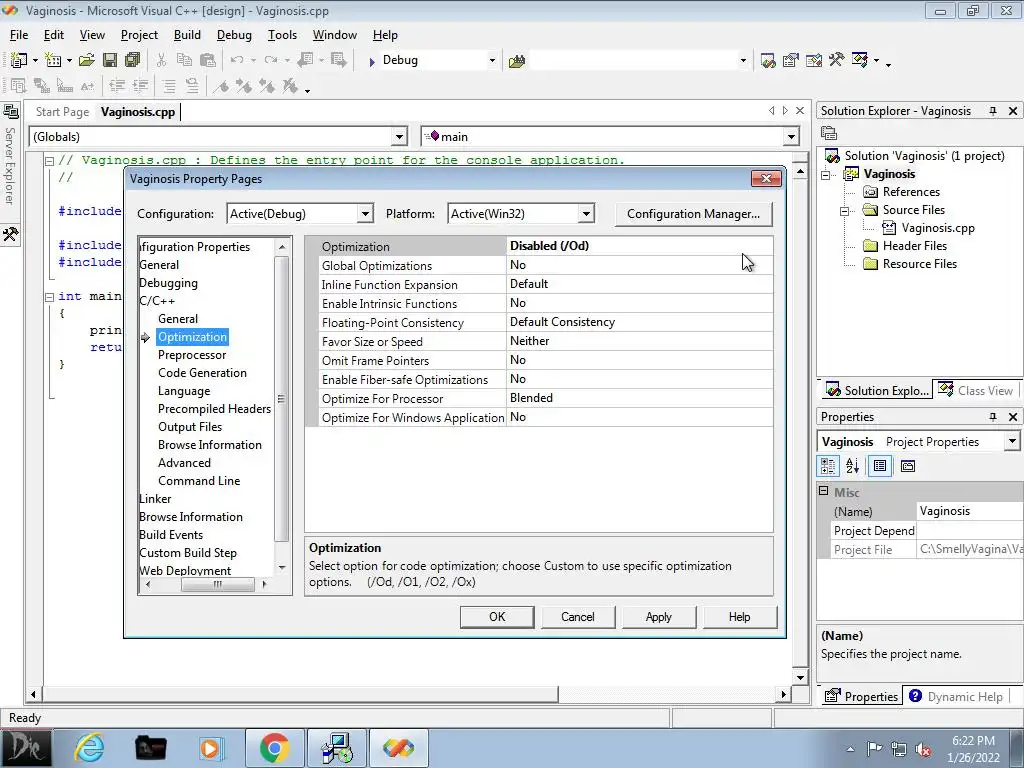
Task: Select Linker in the property tree
Action: [155, 499]
